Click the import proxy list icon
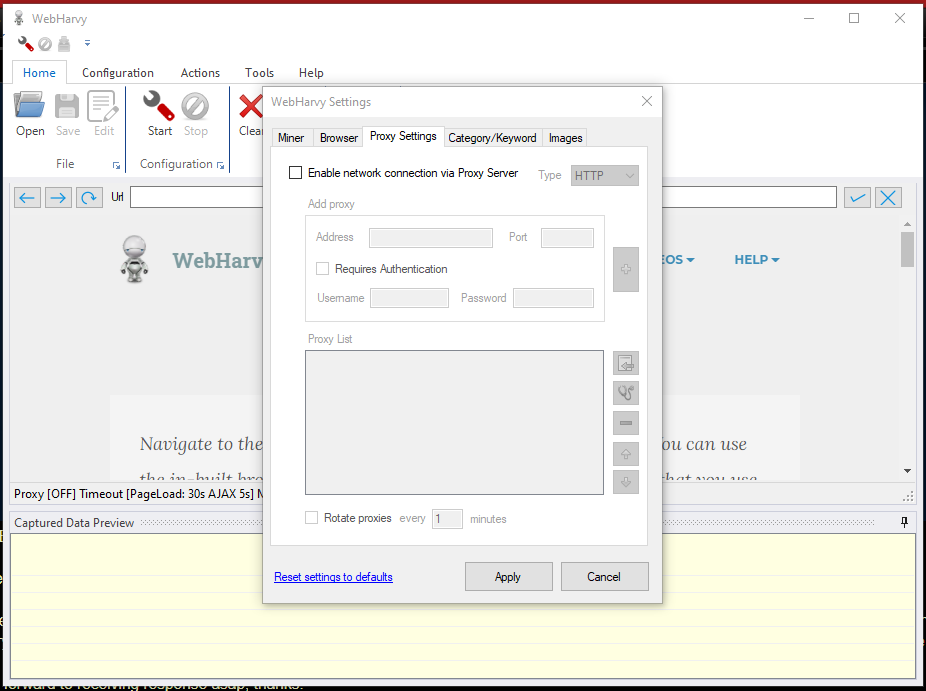926x691 pixels. [x=626, y=363]
